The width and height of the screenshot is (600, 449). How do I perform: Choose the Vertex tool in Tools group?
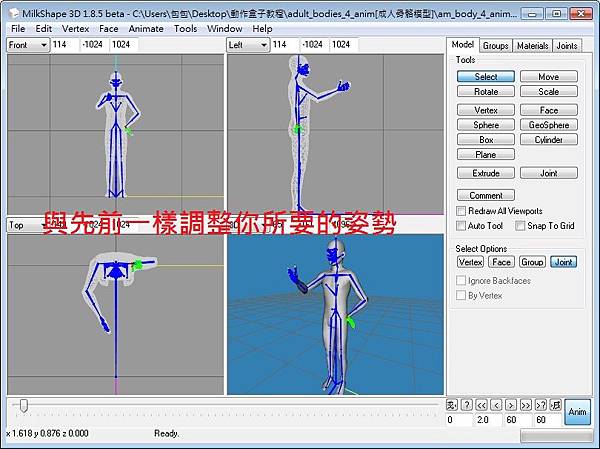click(486, 110)
